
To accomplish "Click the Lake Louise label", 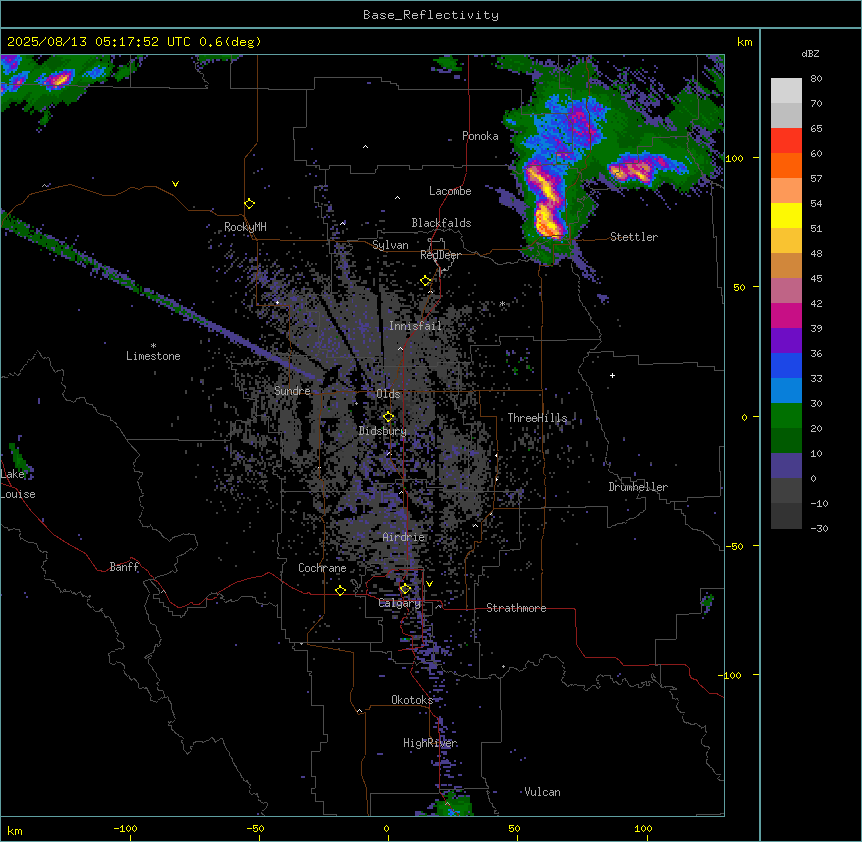I will tap(18, 484).
